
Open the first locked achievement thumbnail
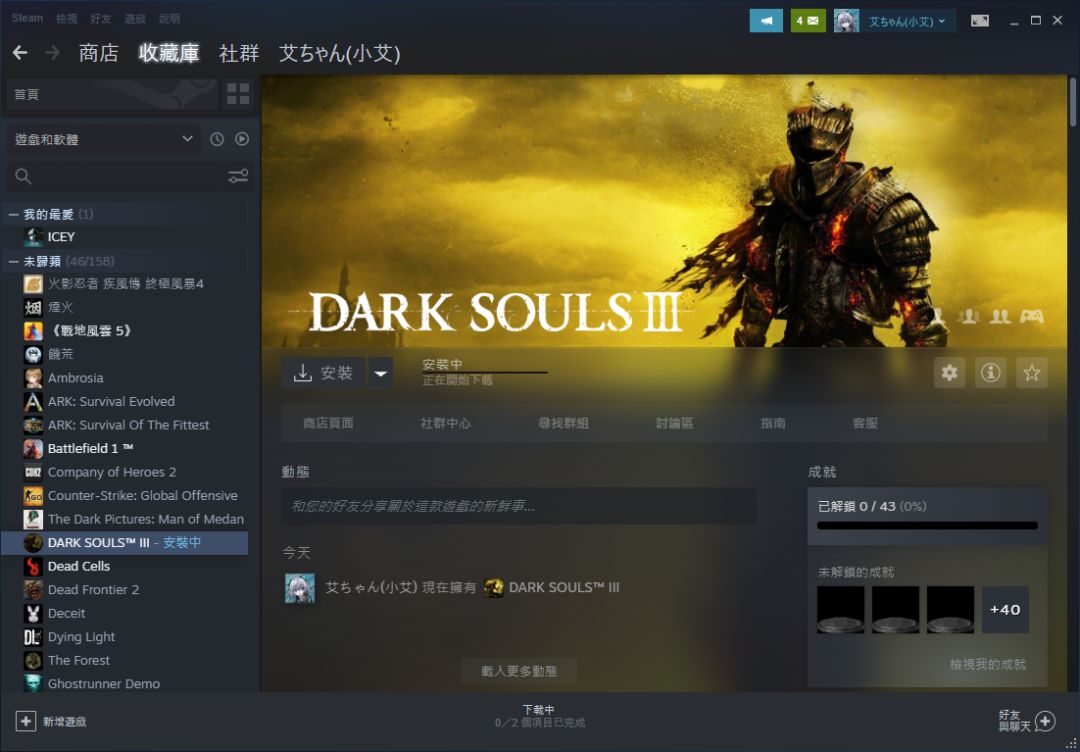click(x=840, y=609)
